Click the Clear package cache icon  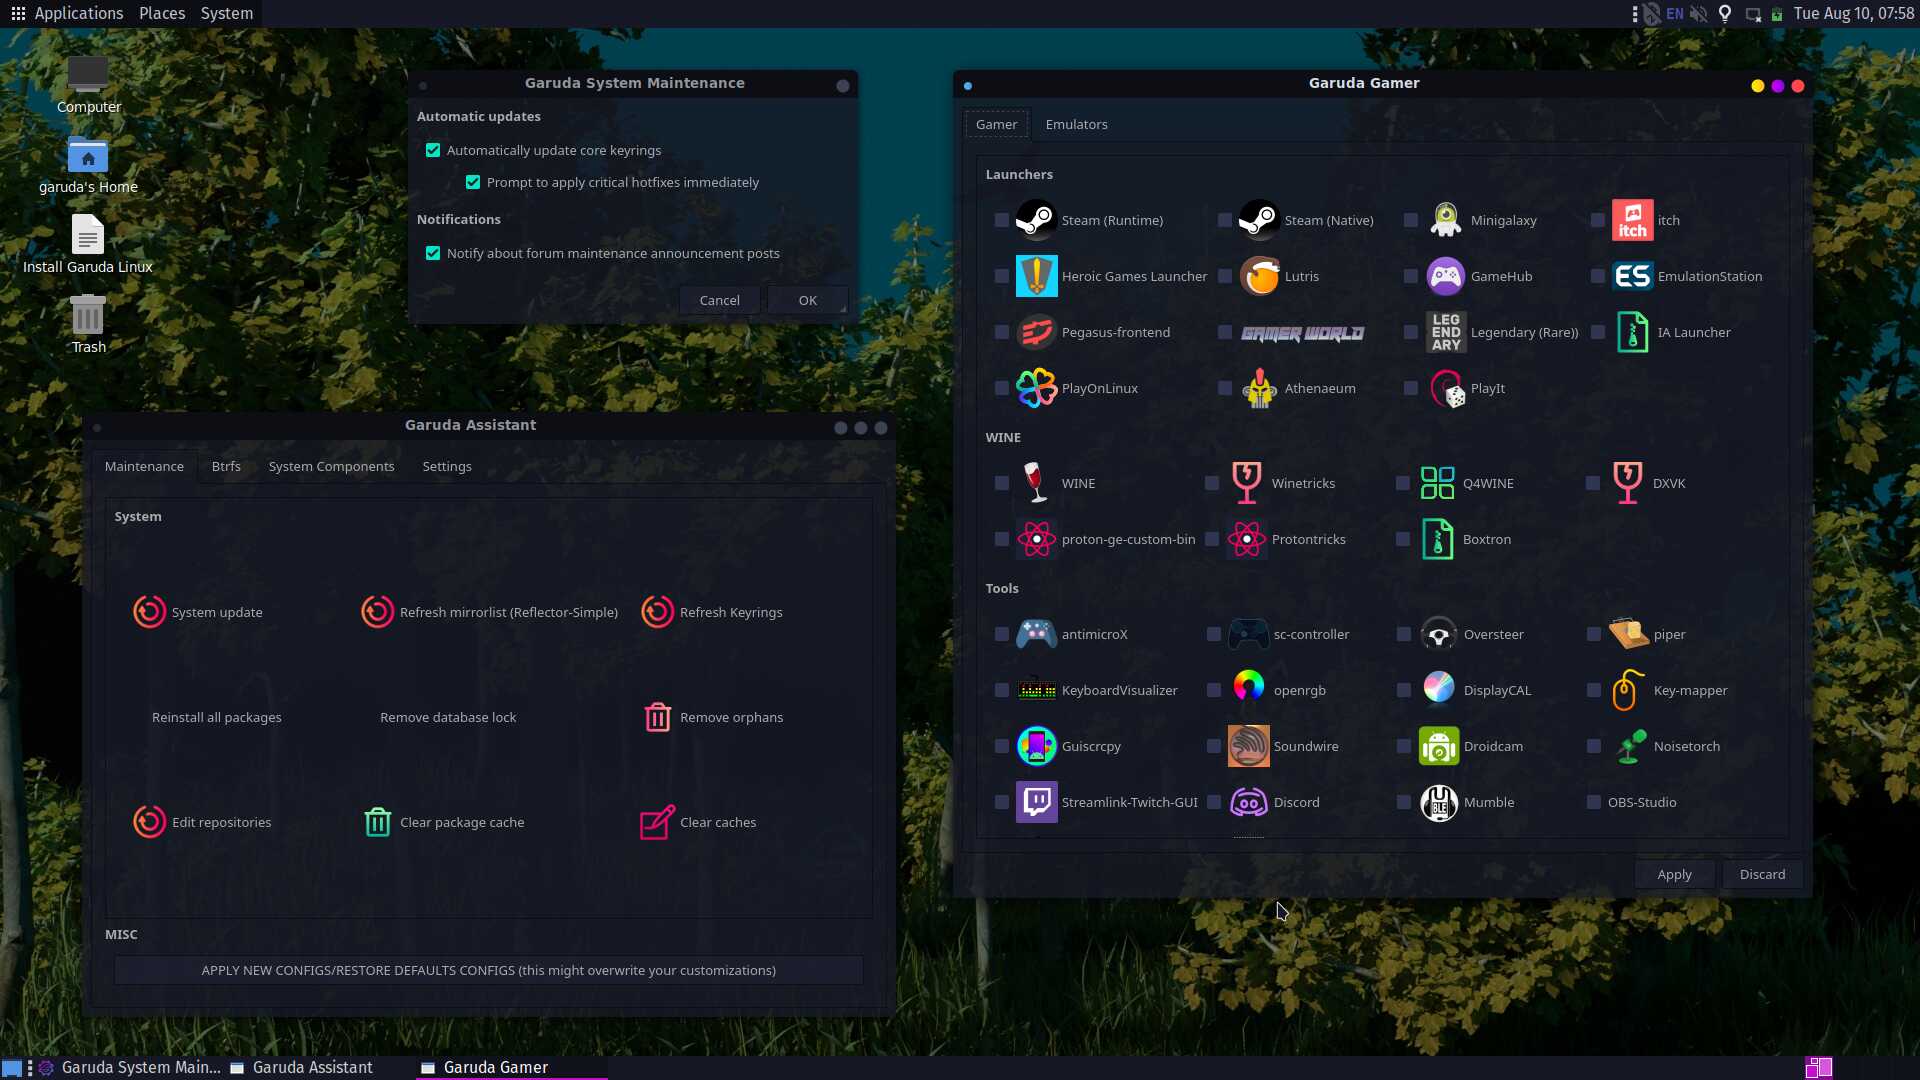tap(377, 822)
